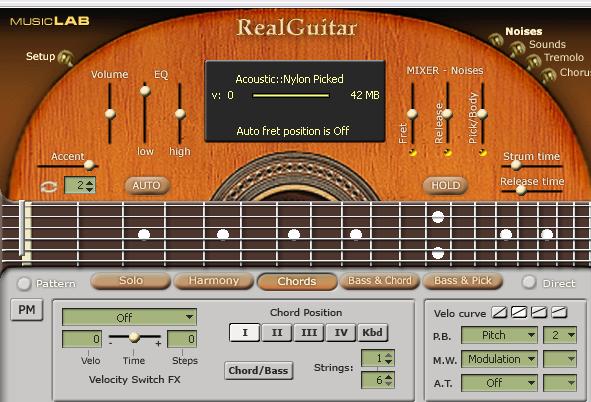Viewport: 591px width, 402px height.
Task: Flip the Tremolo toggle switch
Action: point(533,61)
